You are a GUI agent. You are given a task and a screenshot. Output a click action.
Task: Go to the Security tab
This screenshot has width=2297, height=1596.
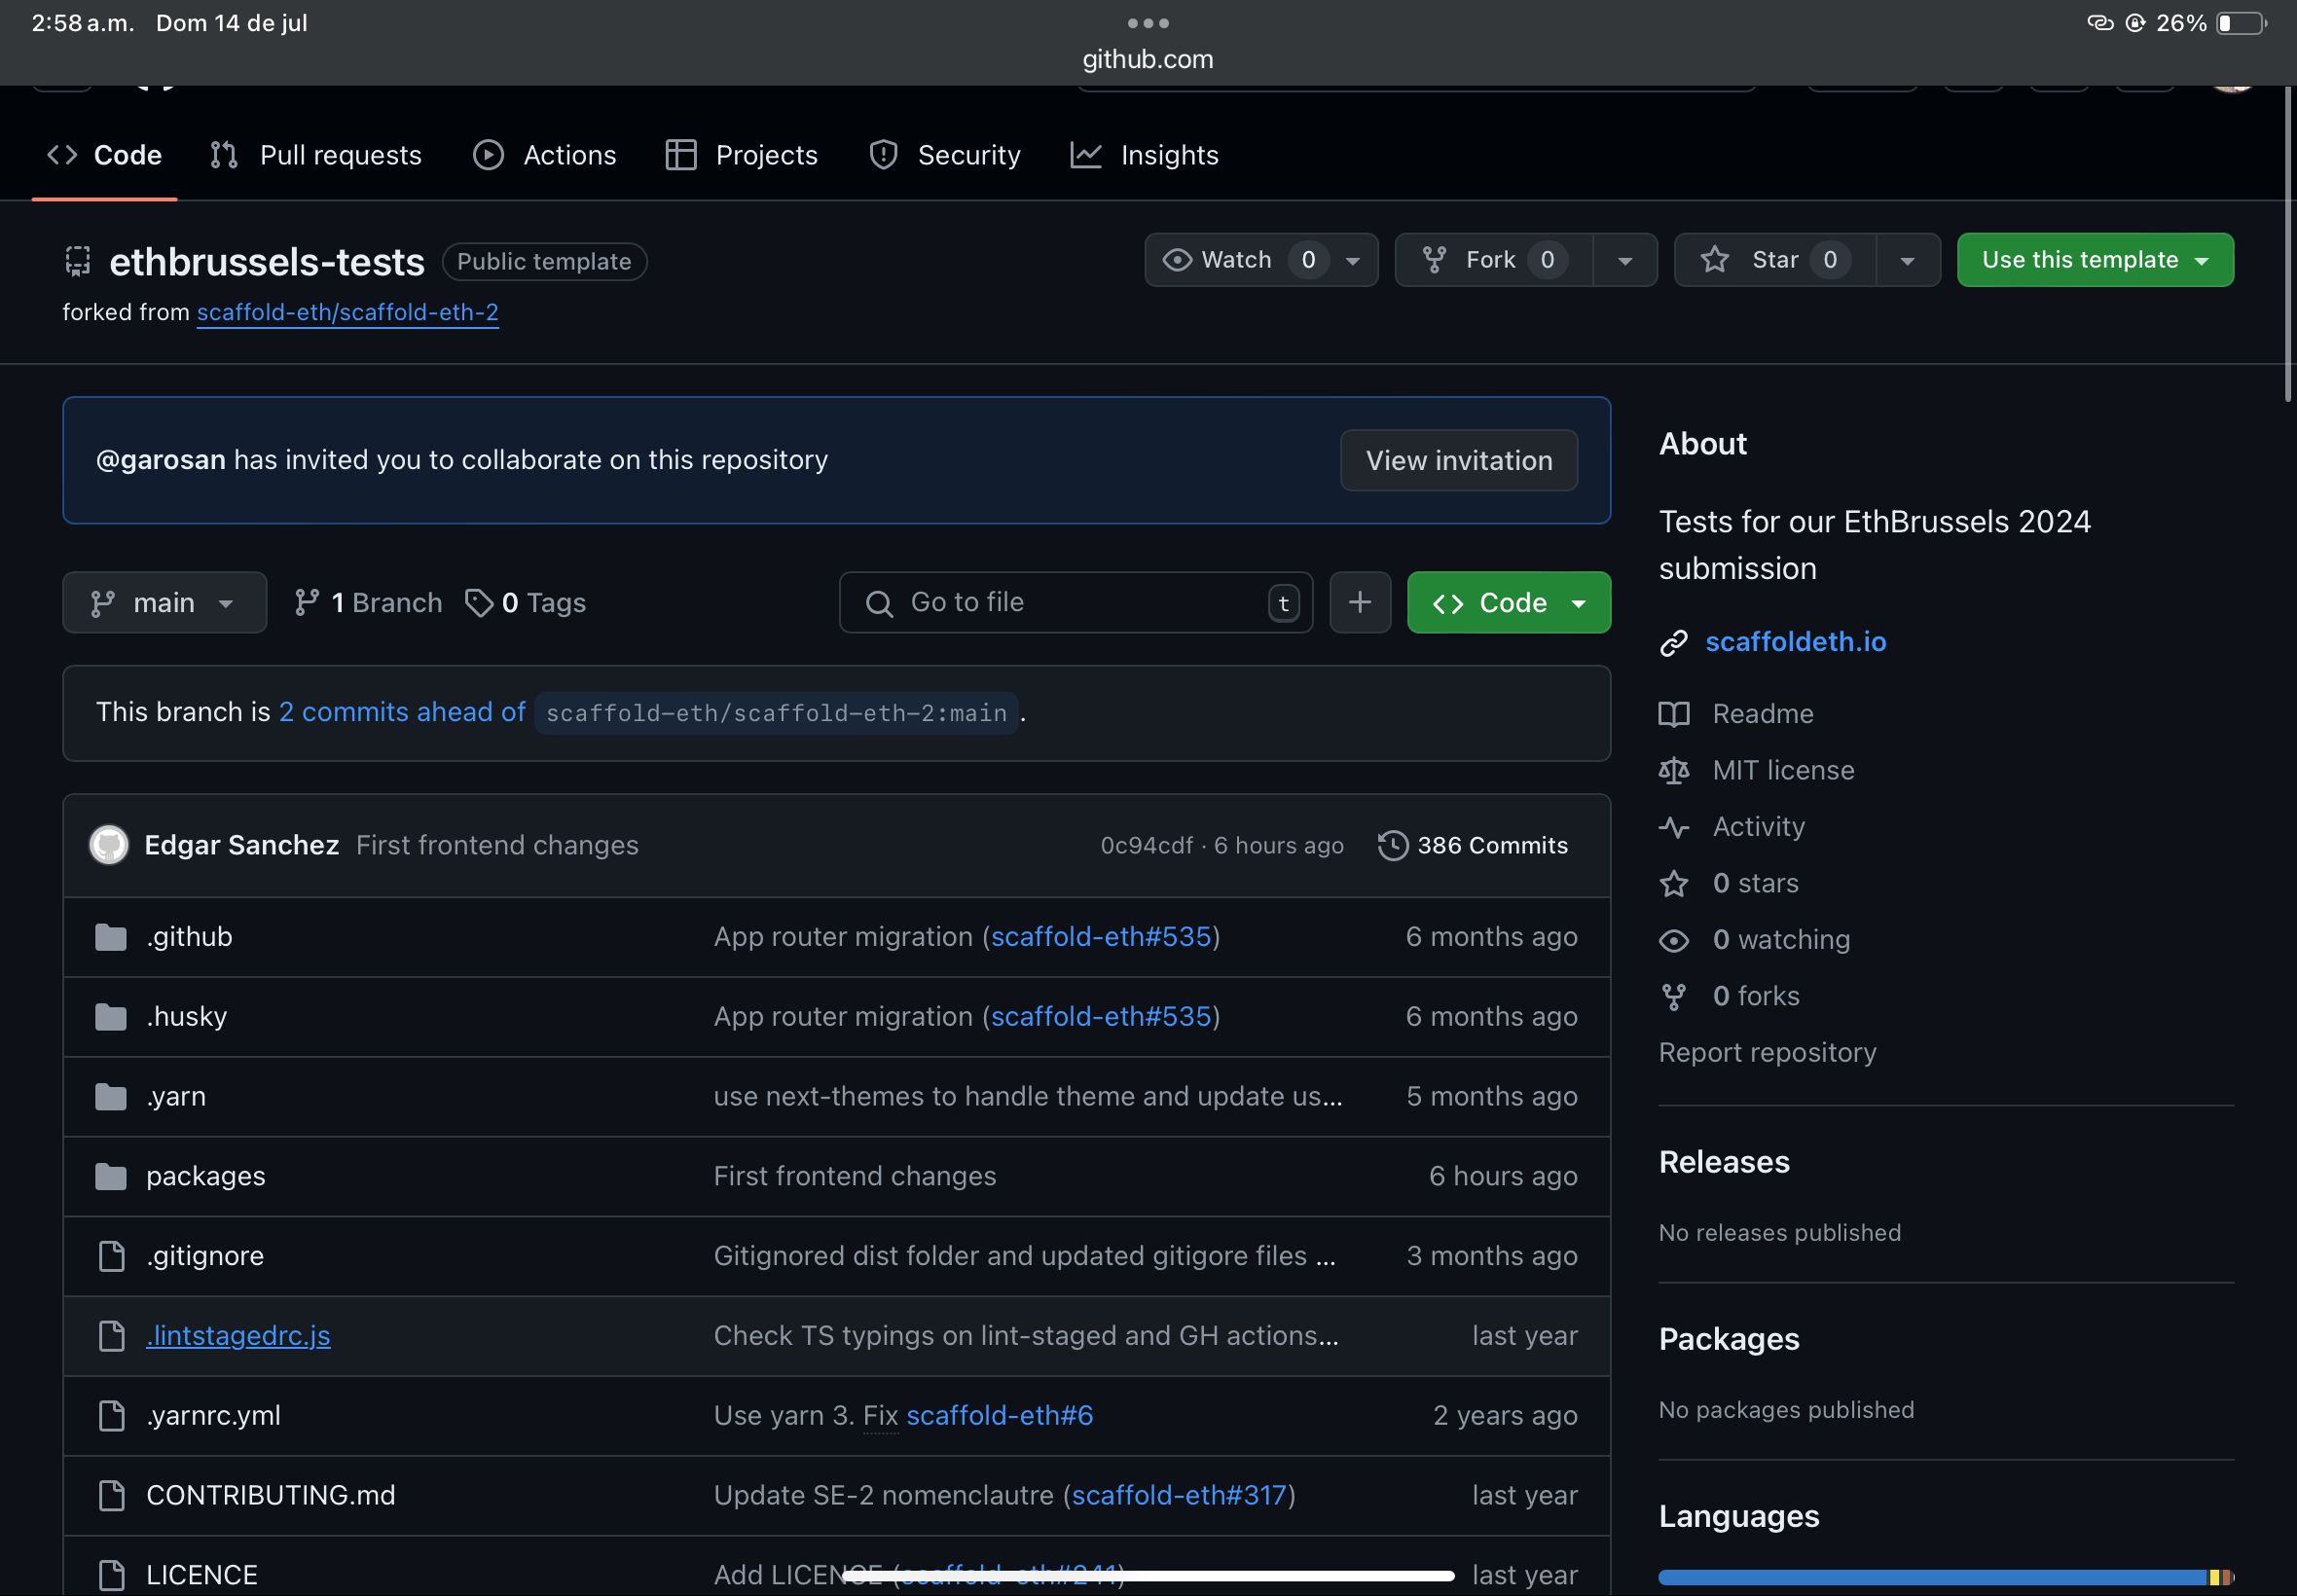(945, 155)
